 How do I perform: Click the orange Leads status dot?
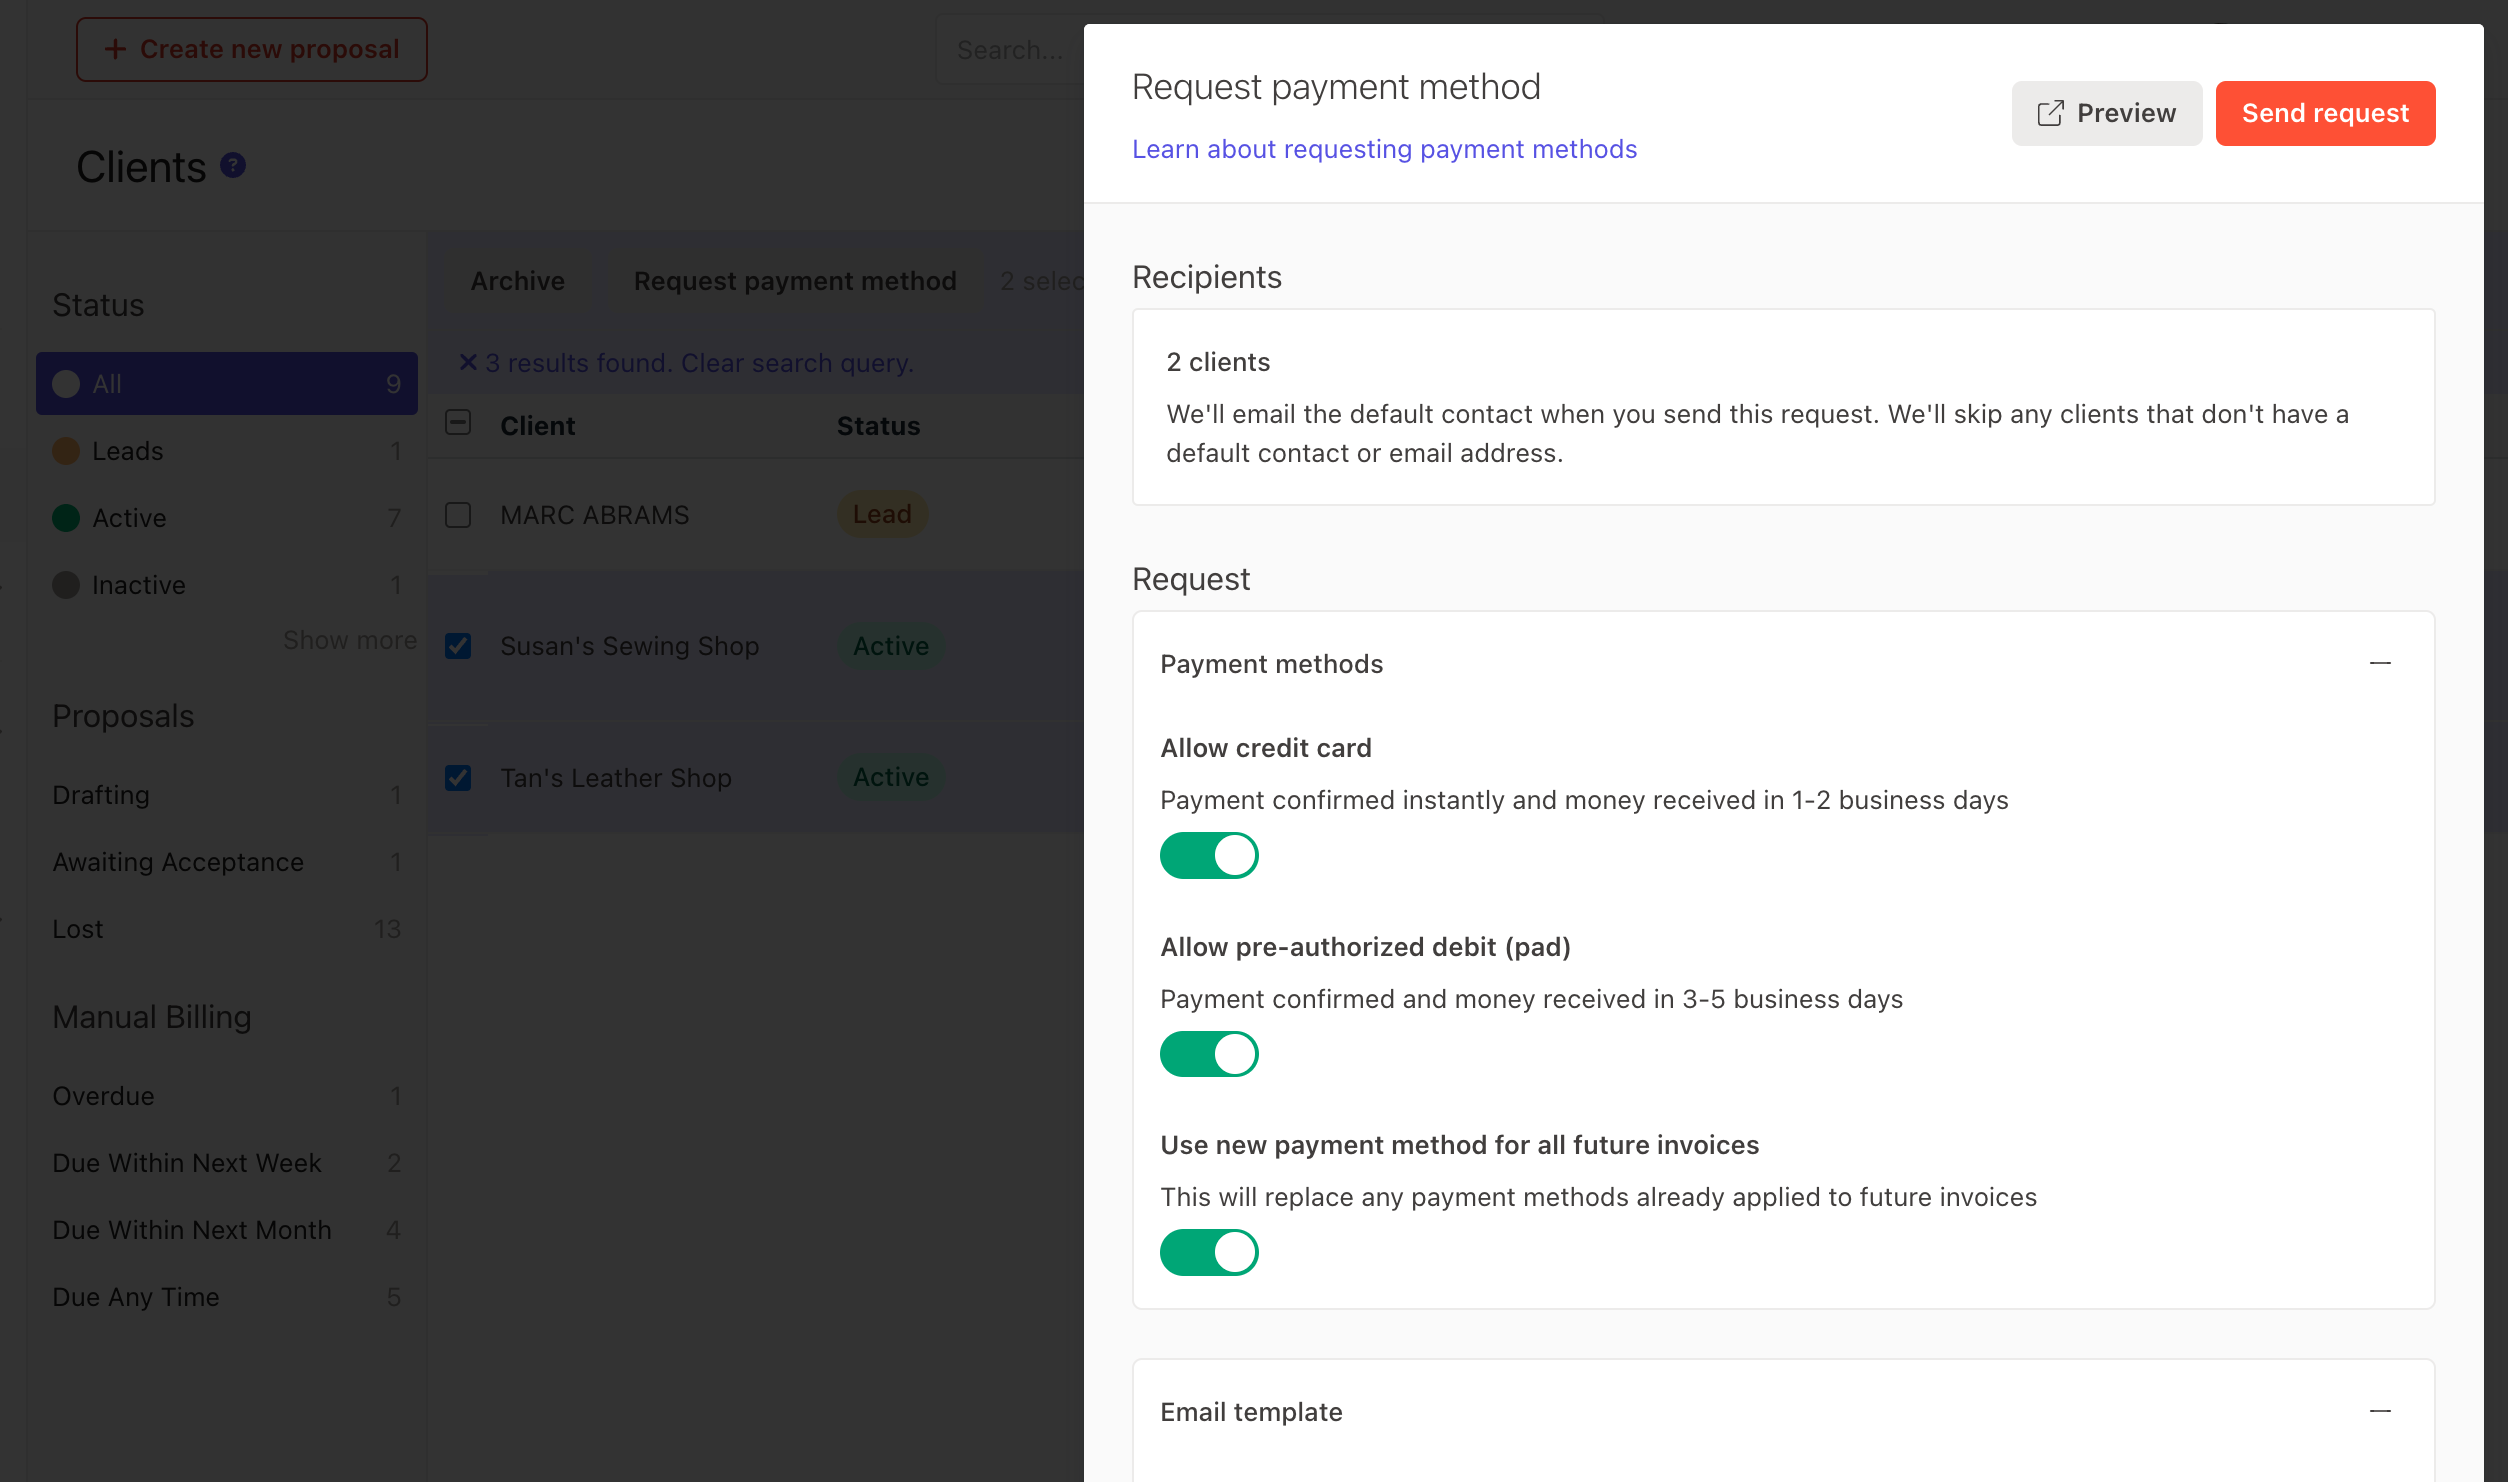pyautogui.click(x=66, y=451)
